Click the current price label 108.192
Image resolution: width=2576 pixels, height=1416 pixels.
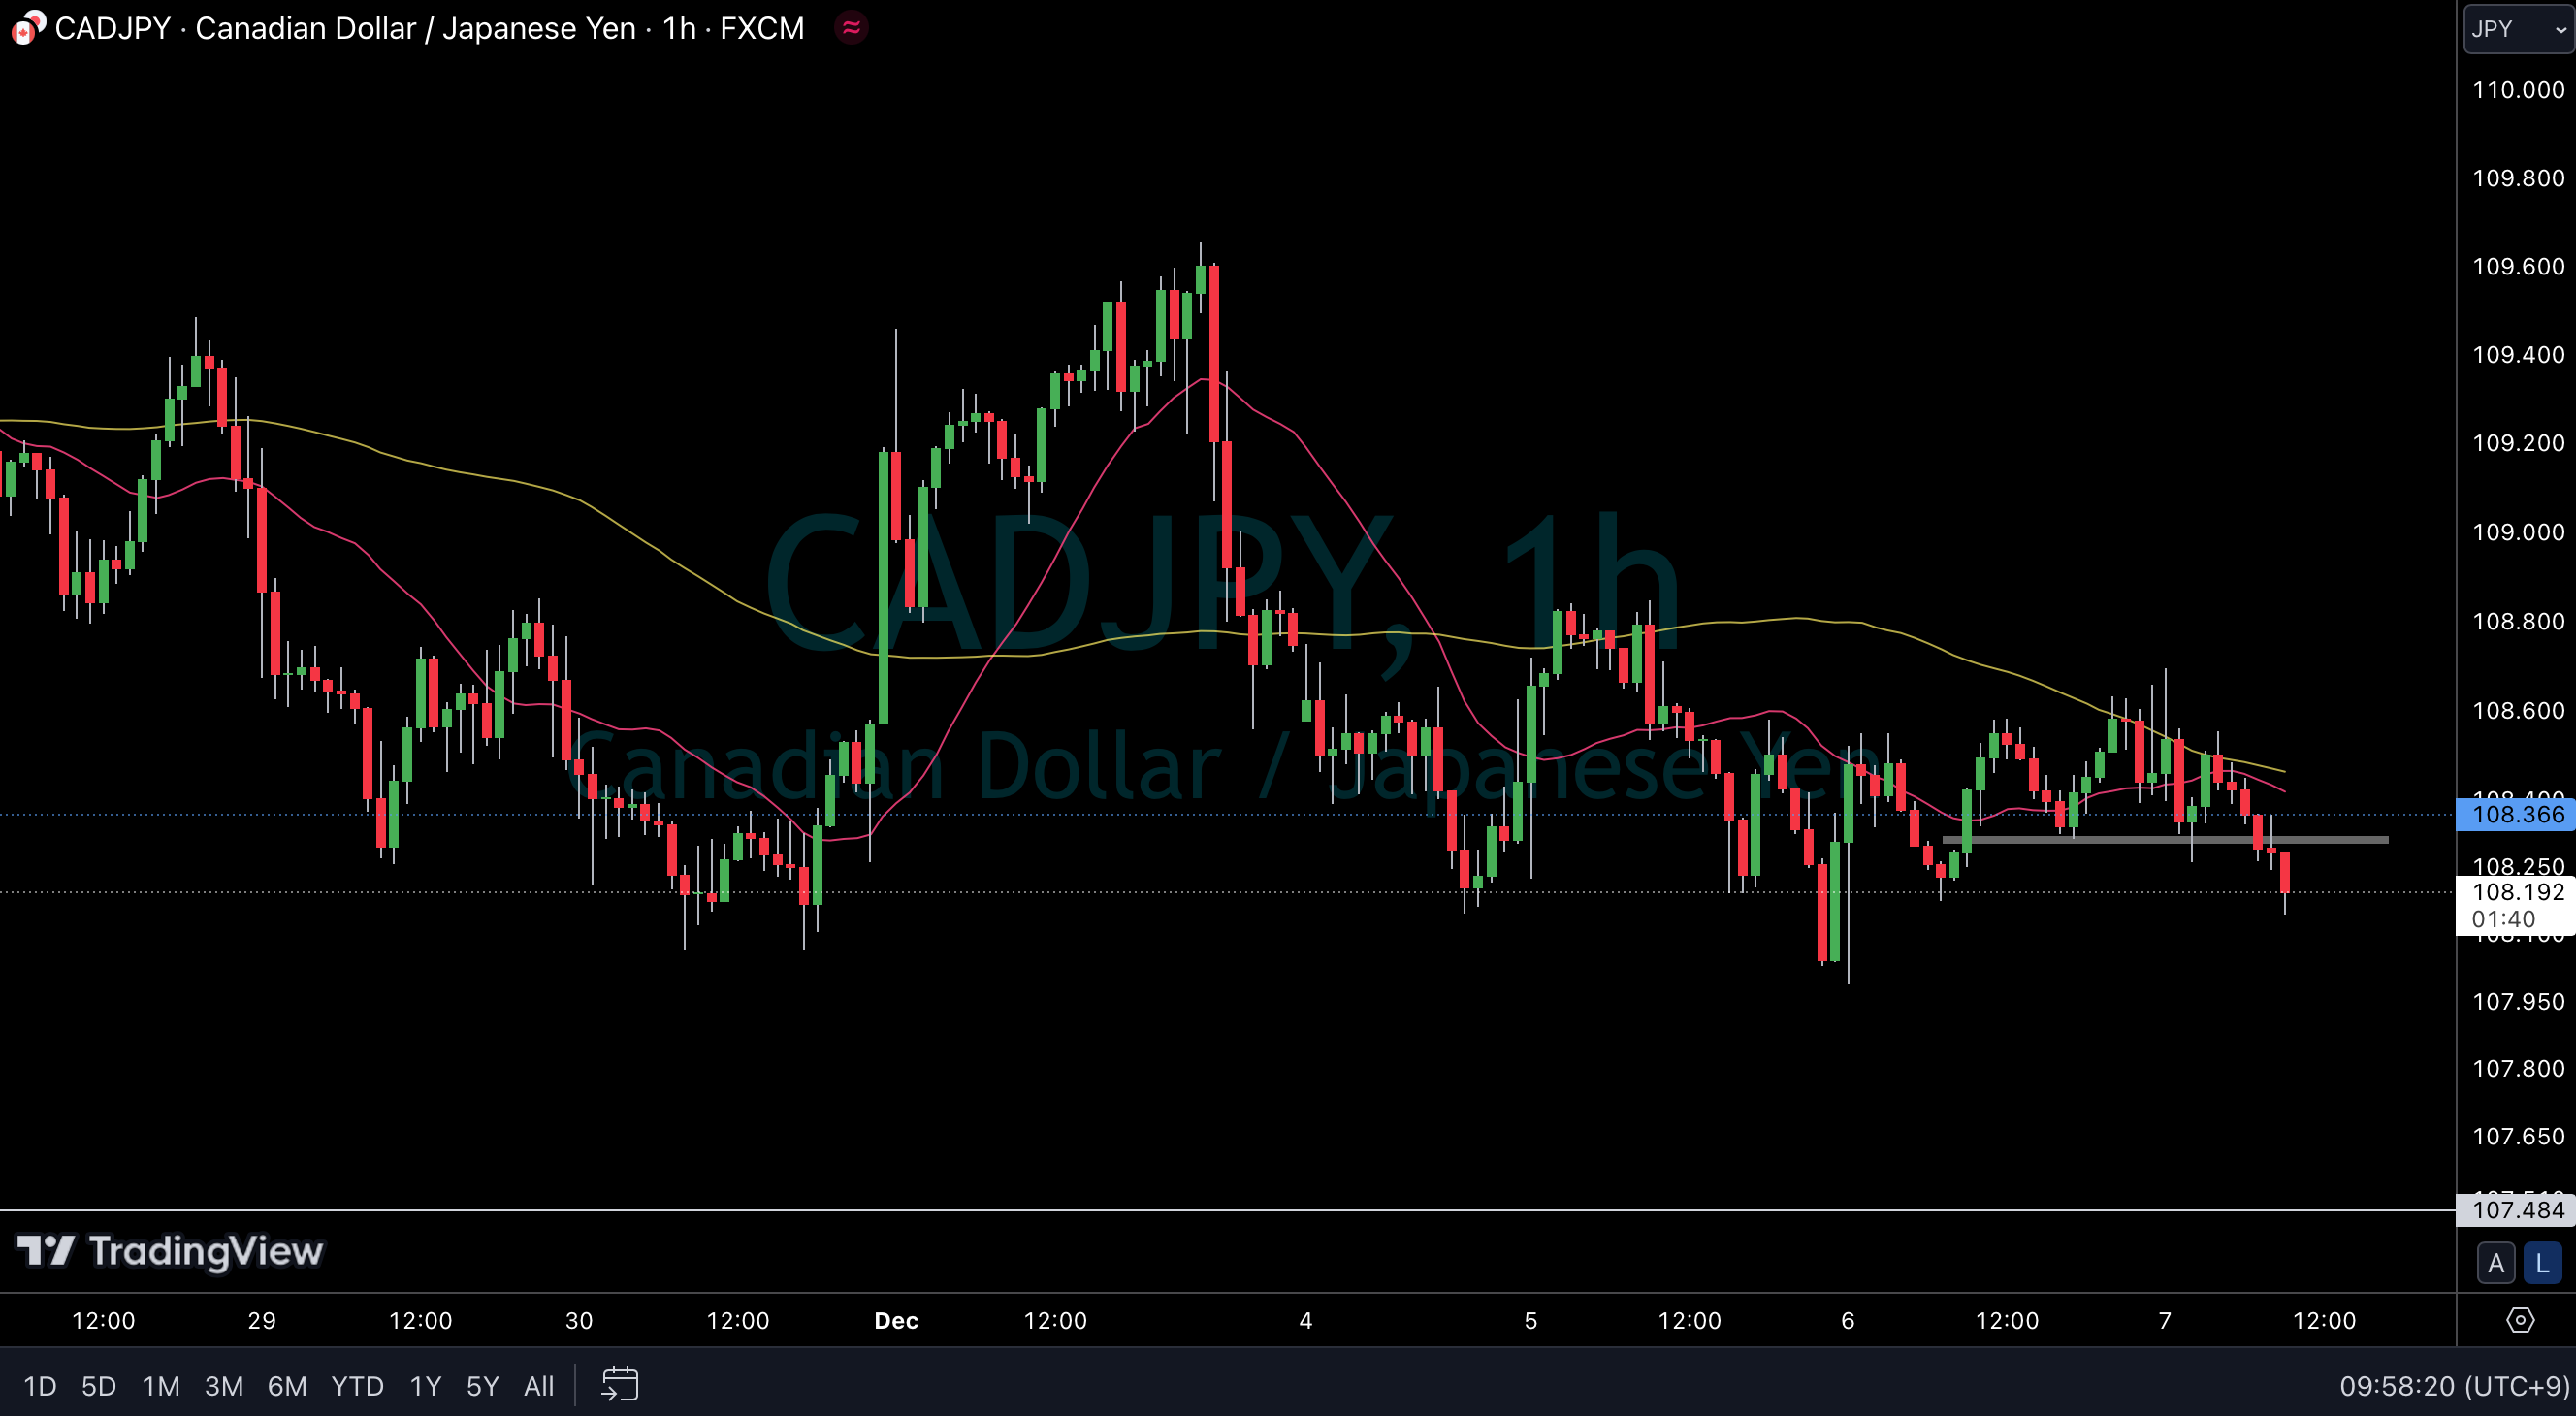[2516, 892]
